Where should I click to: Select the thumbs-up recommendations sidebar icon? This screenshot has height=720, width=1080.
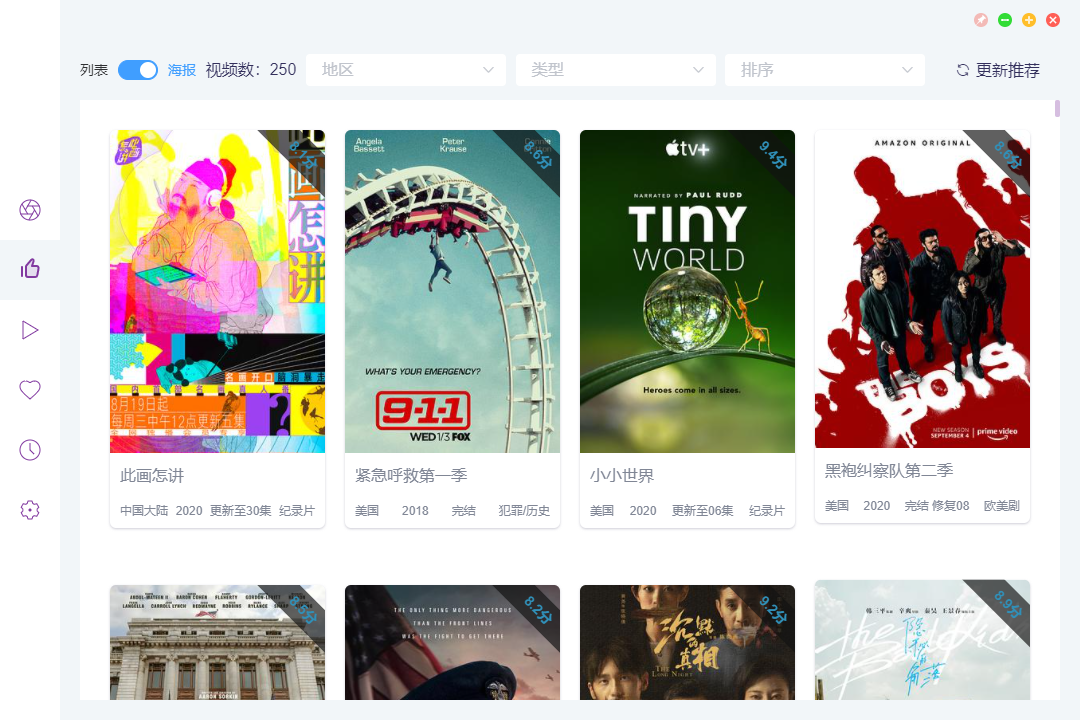click(x=30, y=269)
